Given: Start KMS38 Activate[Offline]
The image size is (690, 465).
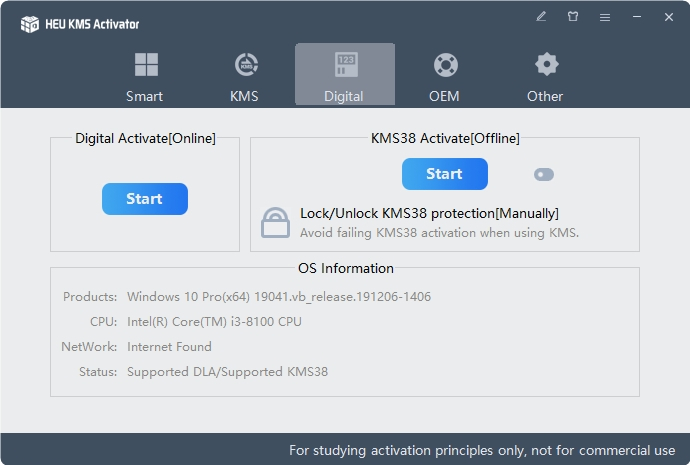Looking at the screenshot, I should coord(444,174).
